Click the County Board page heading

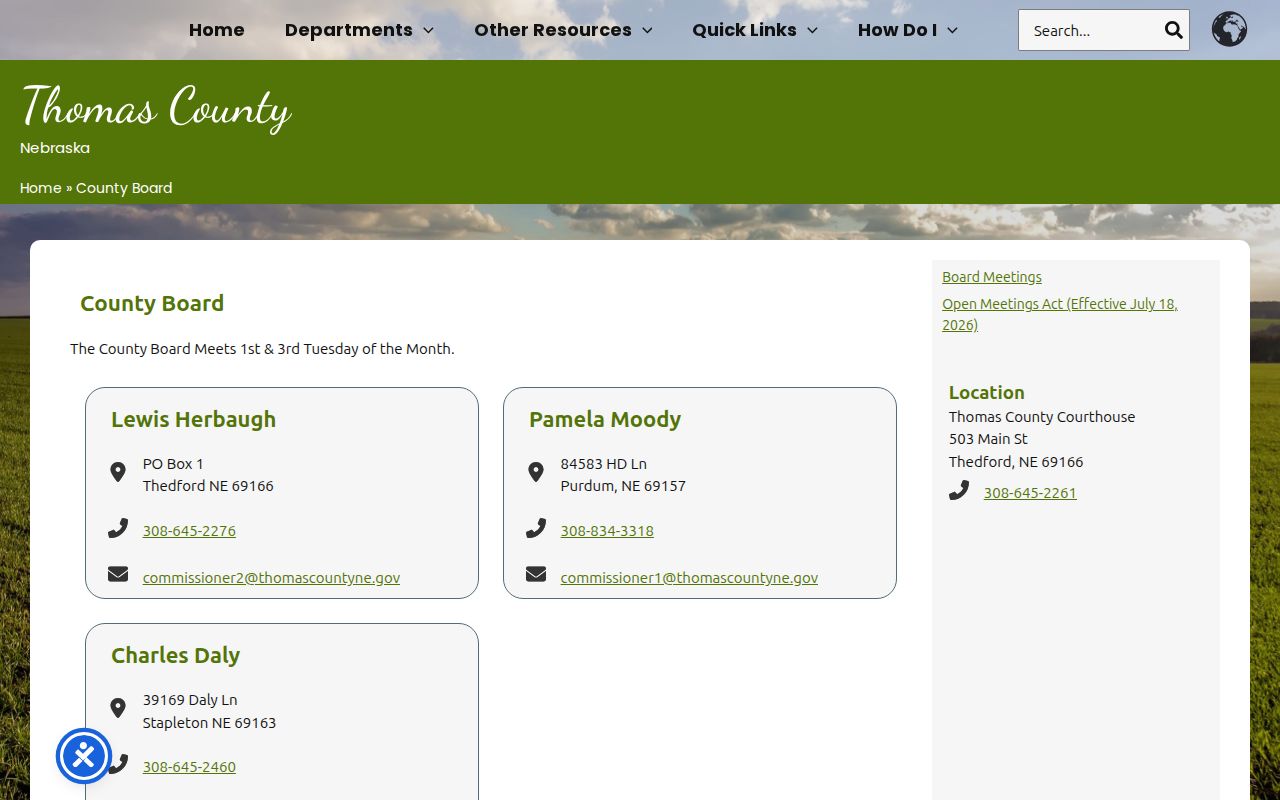152,303
